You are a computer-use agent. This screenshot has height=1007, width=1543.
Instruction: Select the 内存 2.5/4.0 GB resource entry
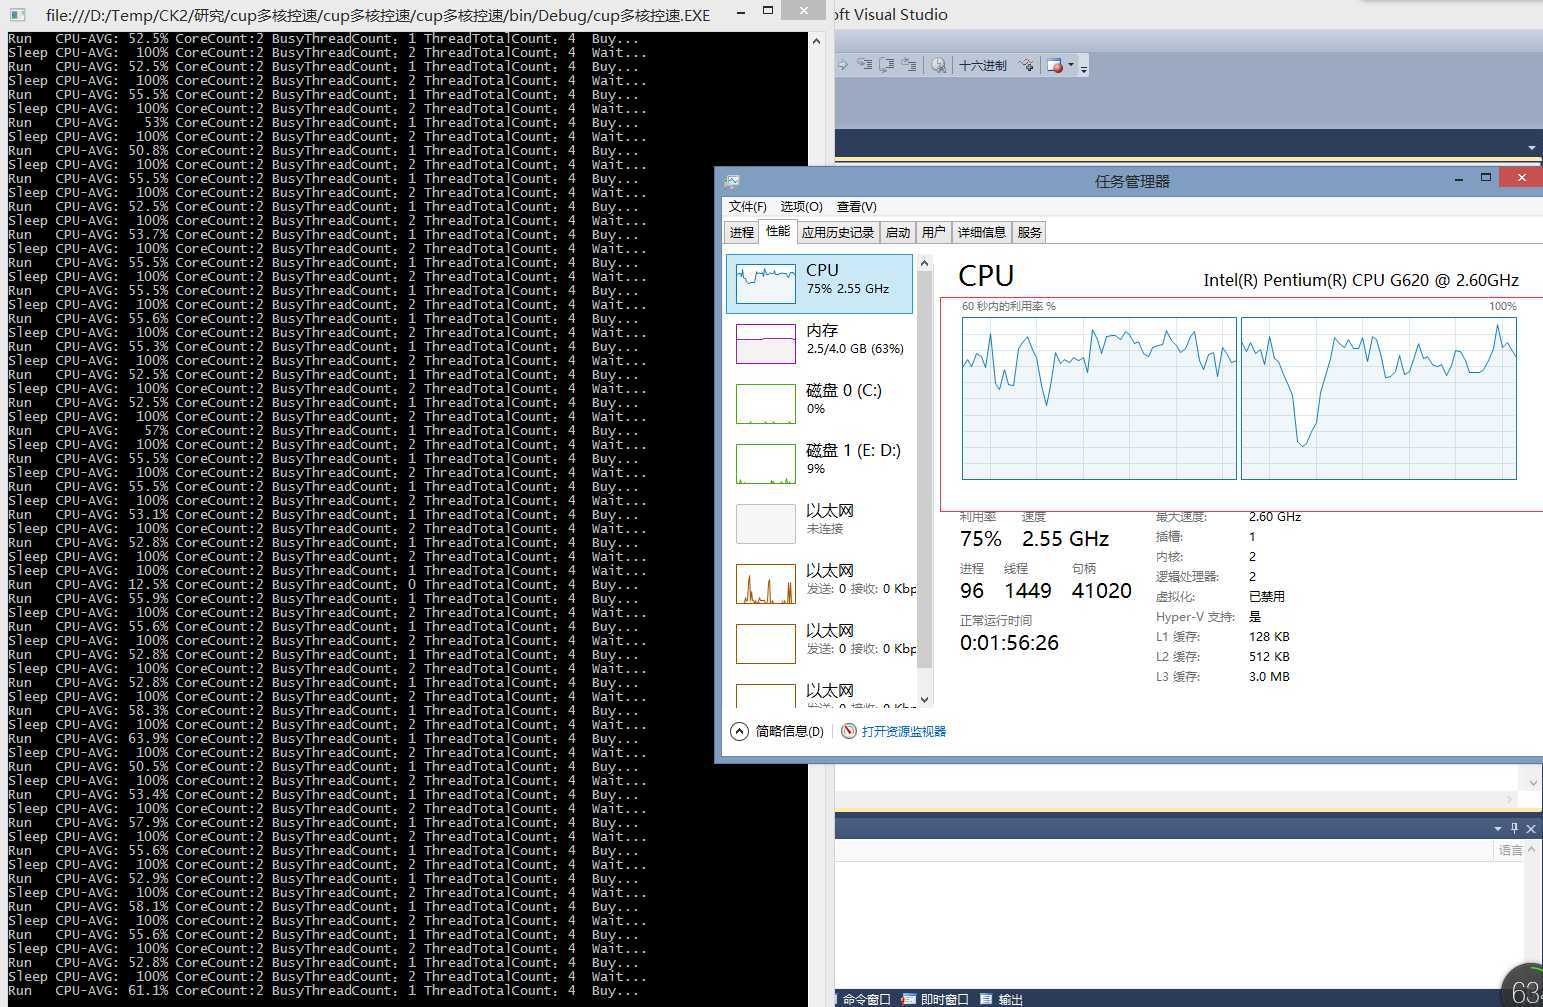coord(820,343)
